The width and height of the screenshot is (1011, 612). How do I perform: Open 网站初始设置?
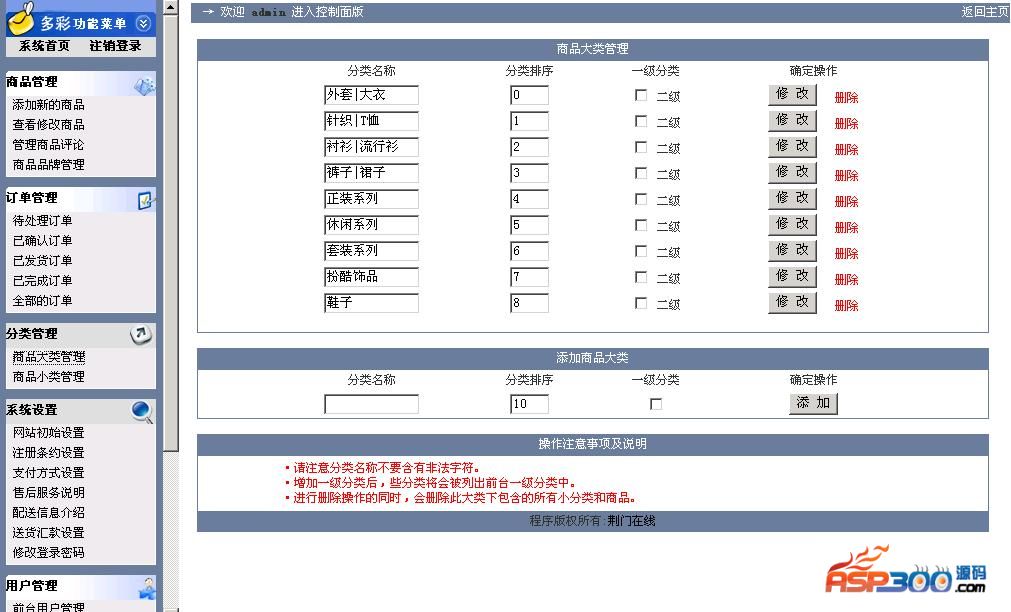pos(48,433)
